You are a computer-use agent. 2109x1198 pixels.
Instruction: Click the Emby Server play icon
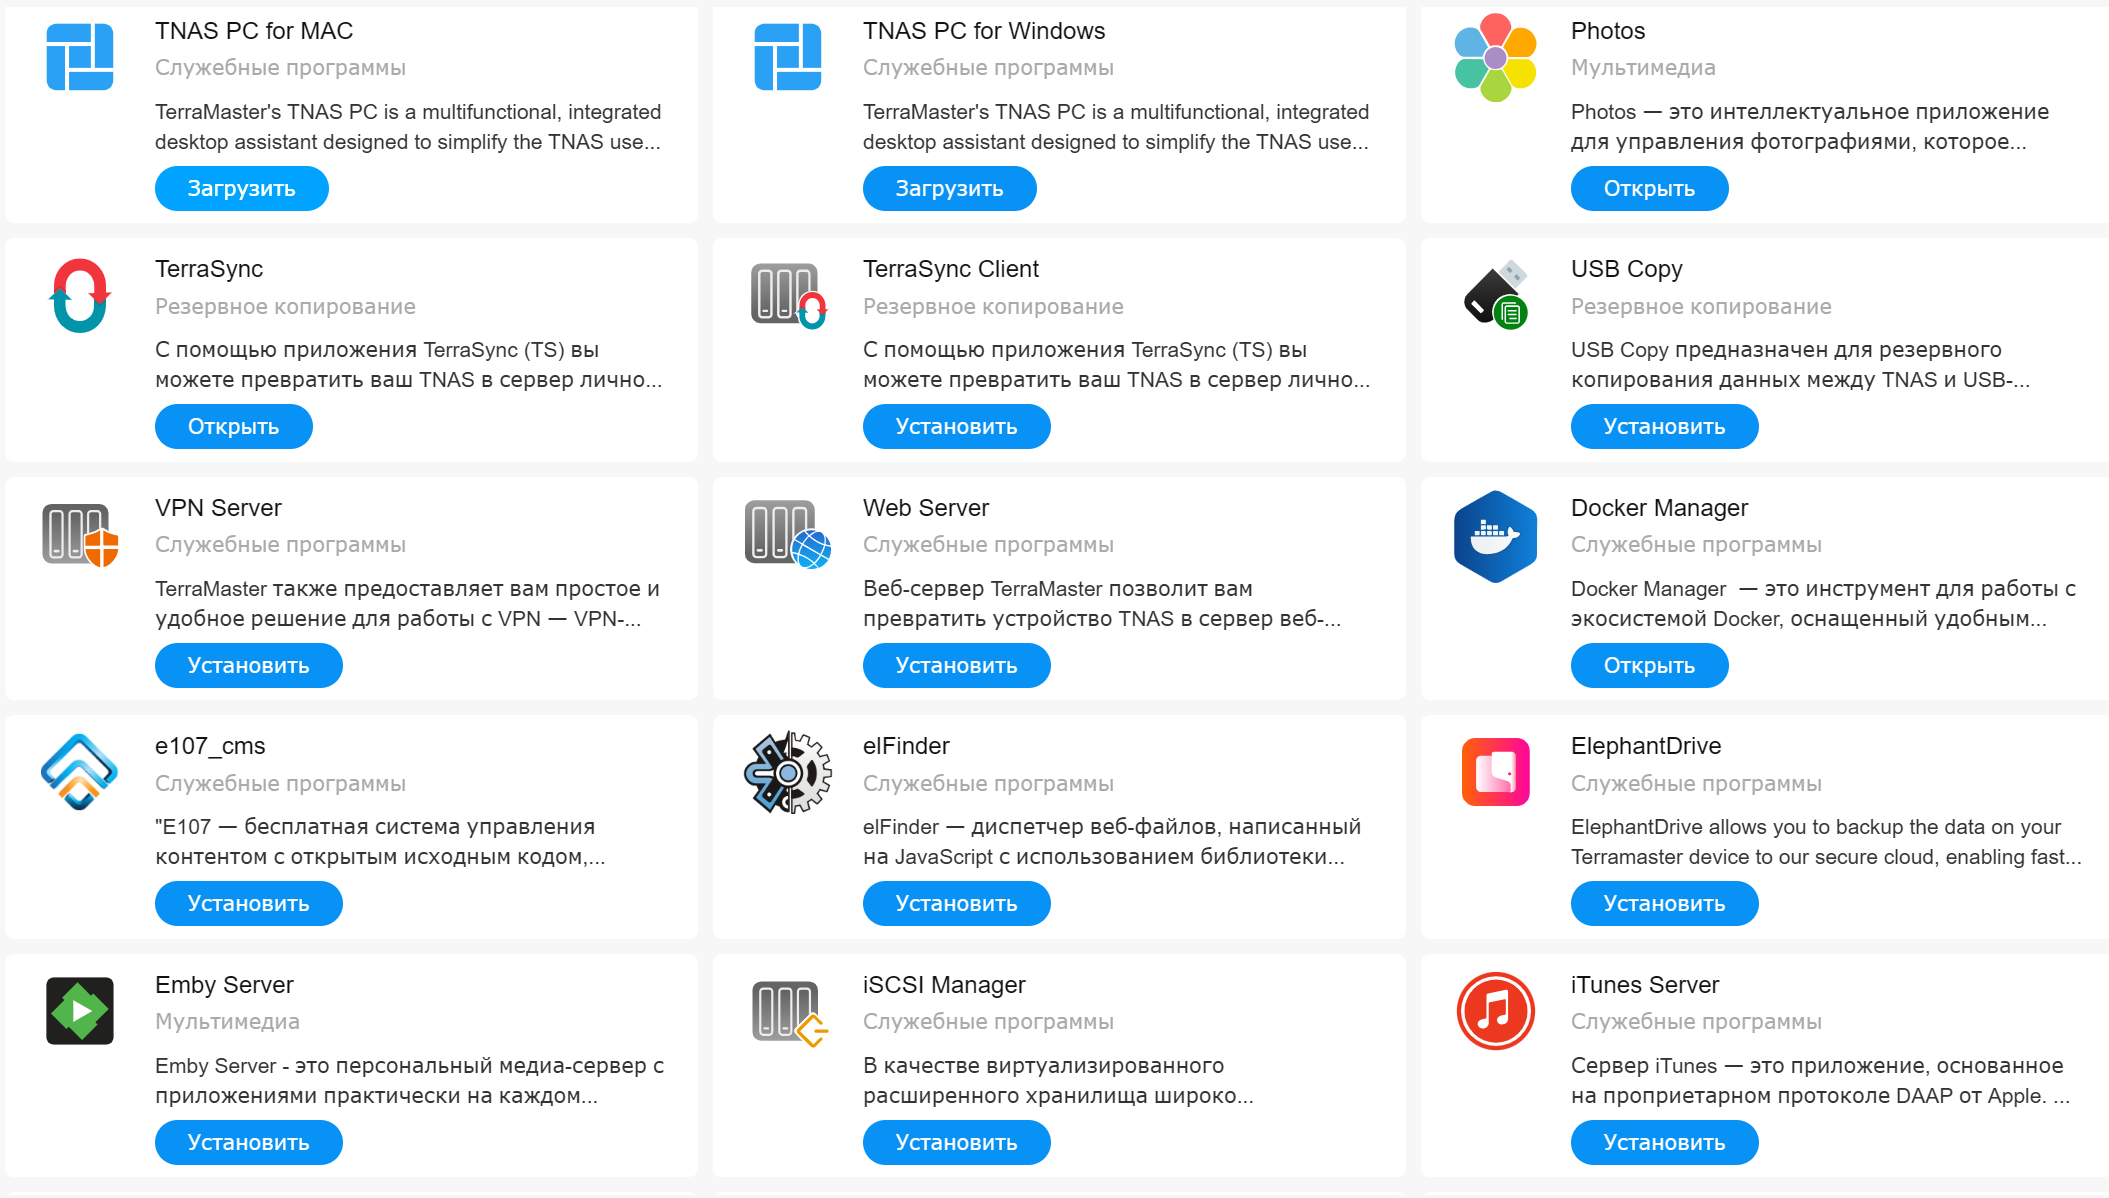(x=80, y=1011)
